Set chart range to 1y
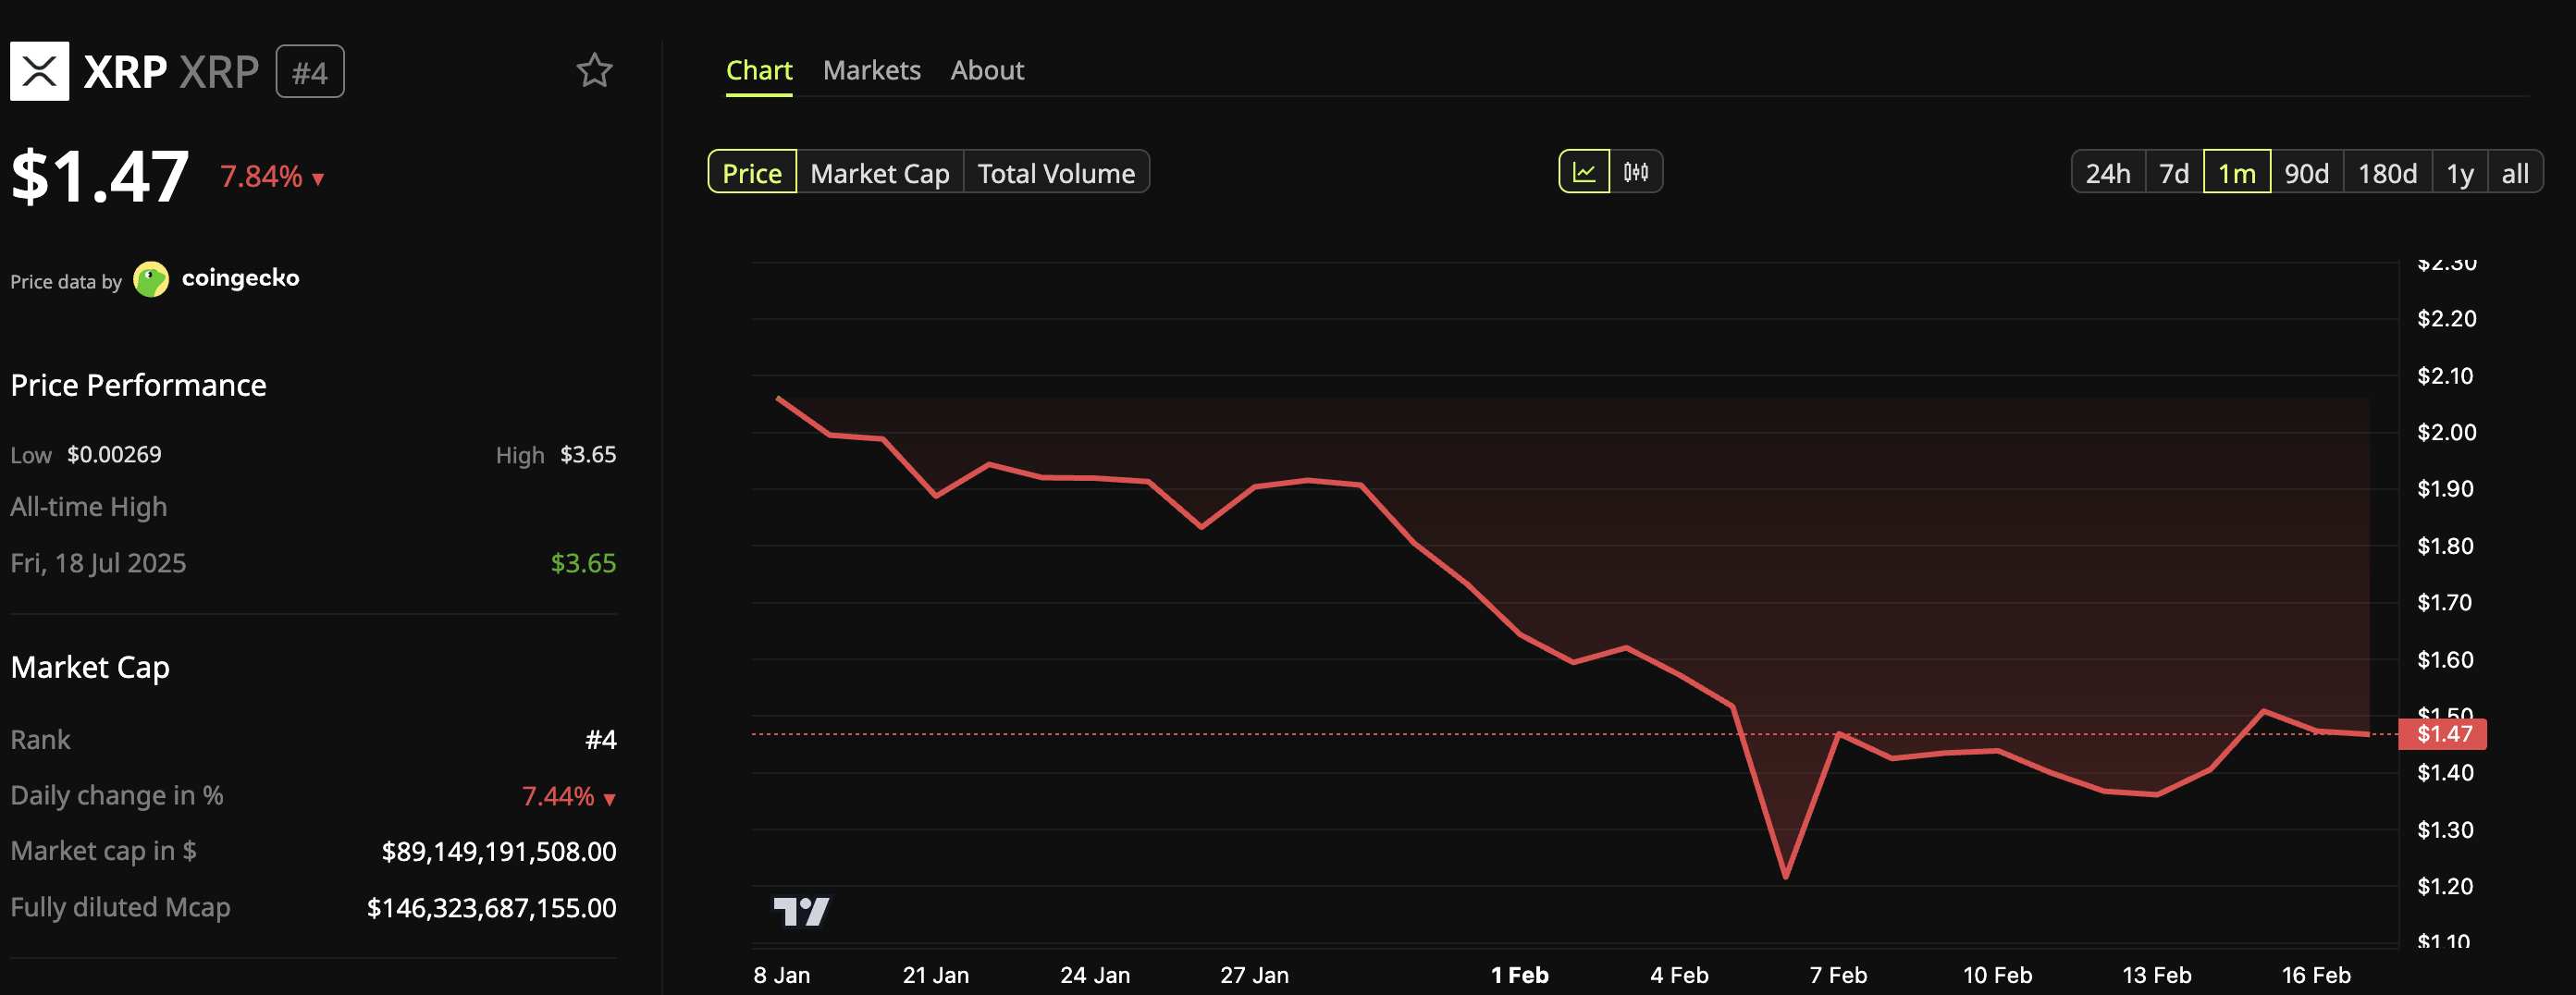The image size is (2576, 995). click(x=2459, y=173)
